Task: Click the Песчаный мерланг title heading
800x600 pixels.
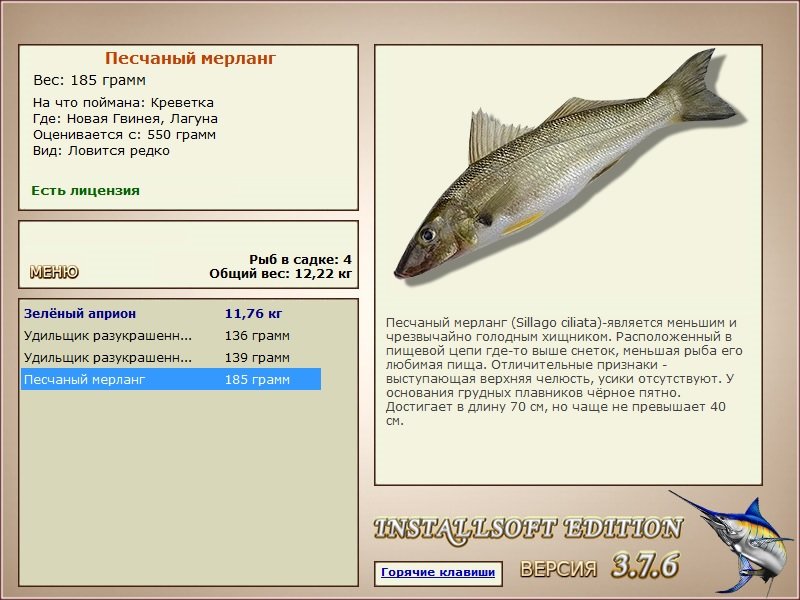Action: pyautogui.click(x=190, y=58)
